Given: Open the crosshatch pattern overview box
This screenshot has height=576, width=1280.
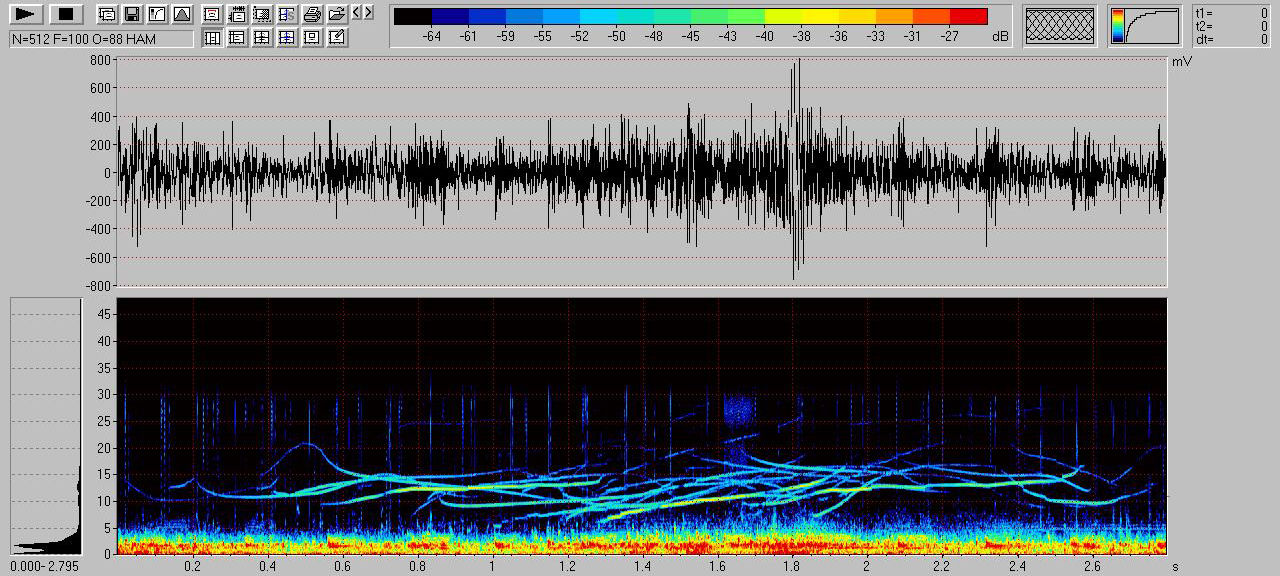Looking at the screenshot, I should [1060, 26].
